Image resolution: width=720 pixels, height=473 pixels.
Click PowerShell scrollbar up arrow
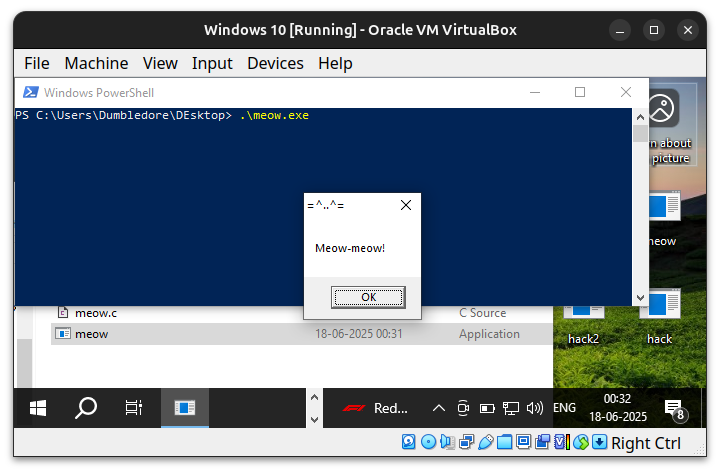click(640, 117)
